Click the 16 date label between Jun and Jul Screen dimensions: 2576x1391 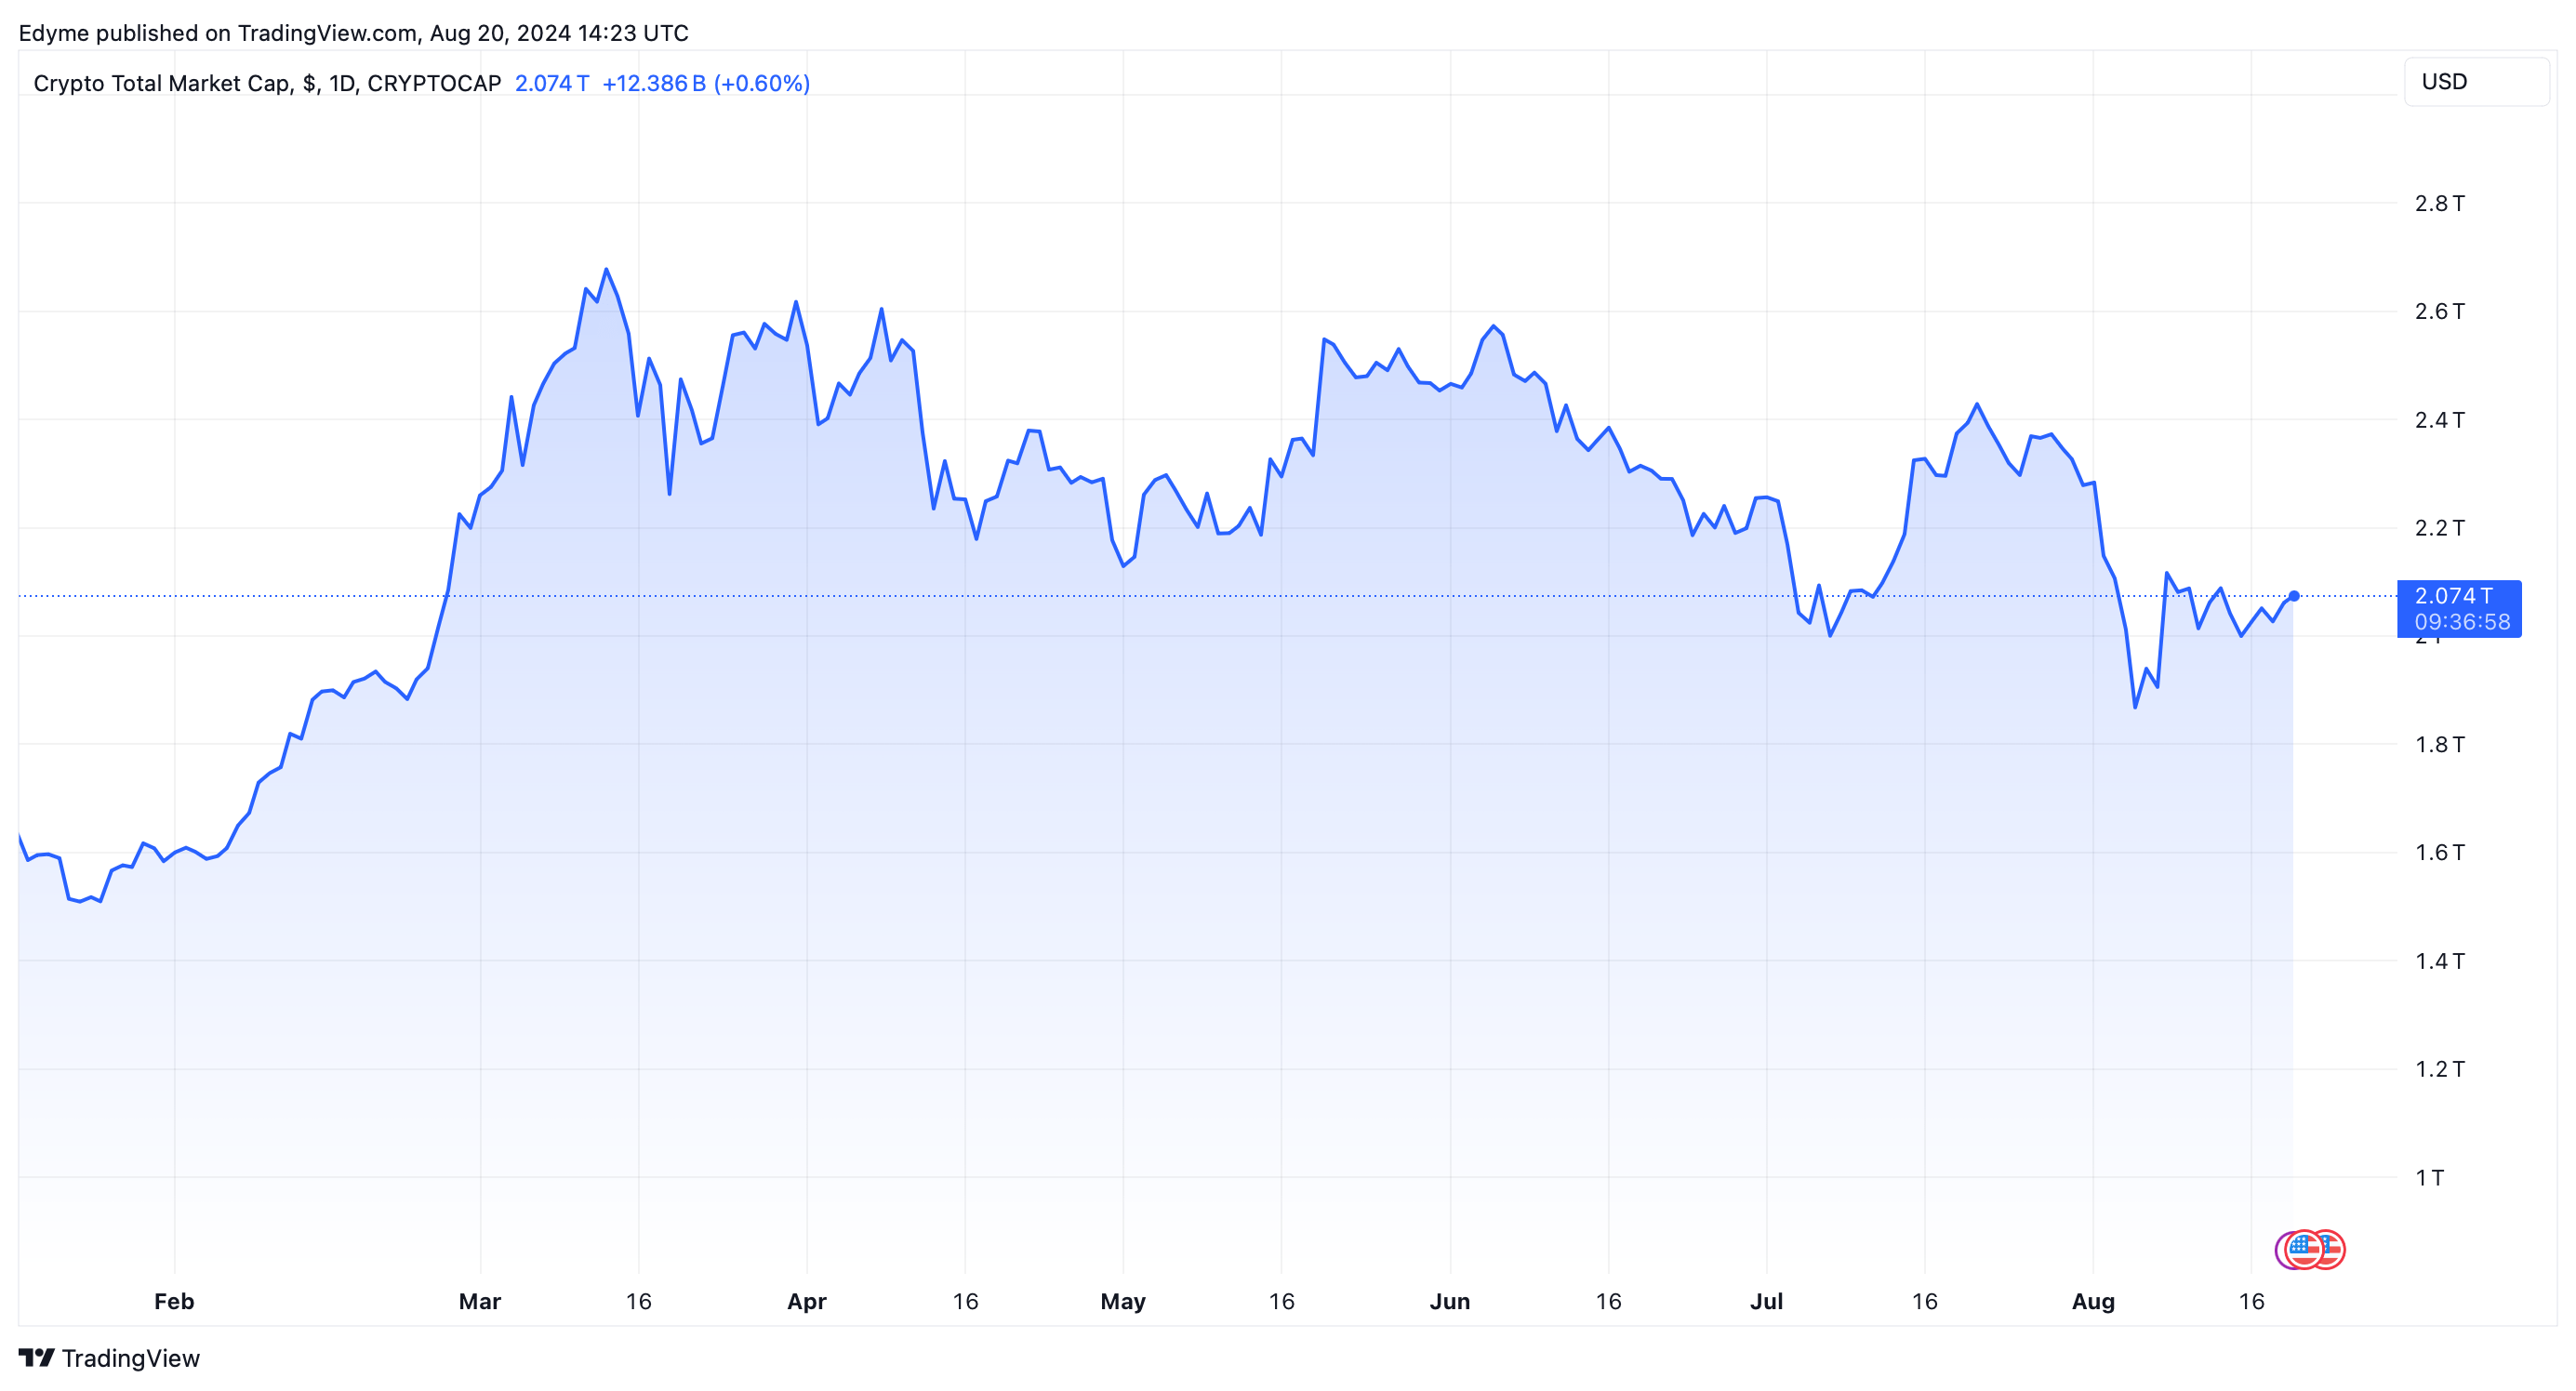click(1609, 1302)
